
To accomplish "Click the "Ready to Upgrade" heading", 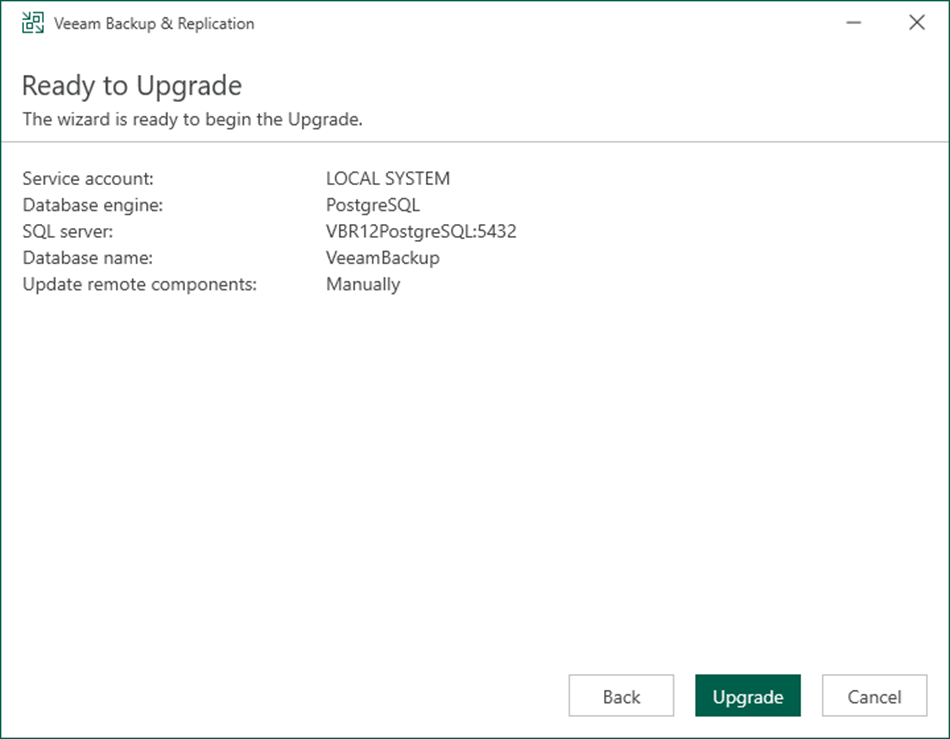I will tap(132, 85).
